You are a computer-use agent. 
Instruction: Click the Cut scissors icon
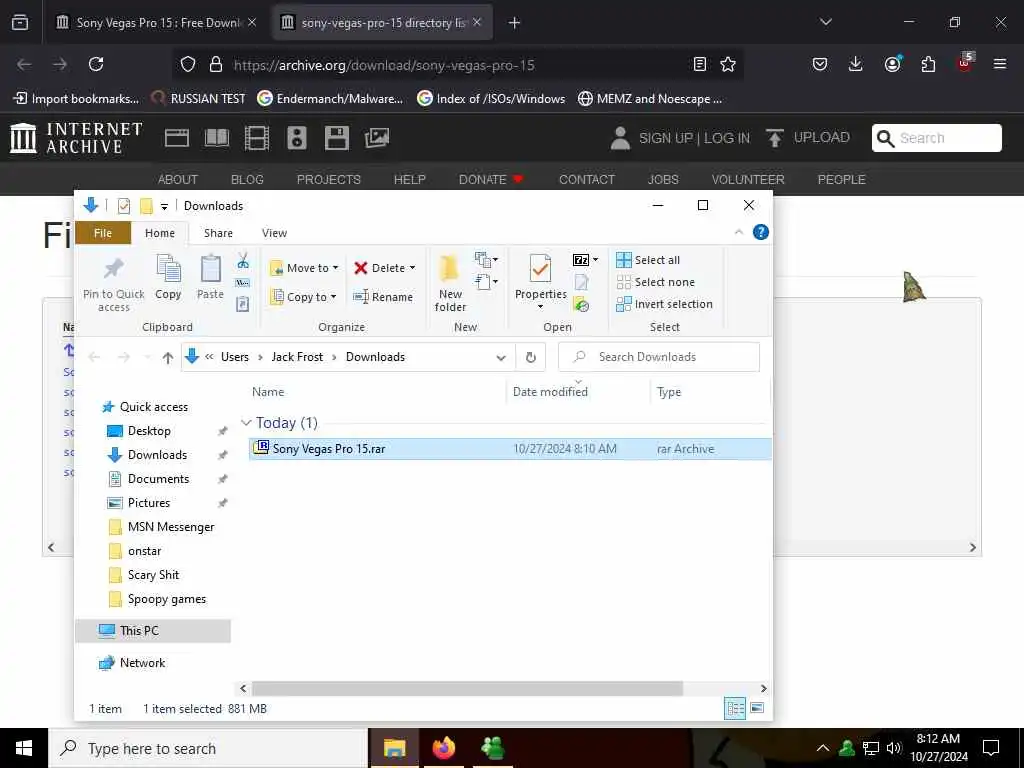(243, 261)
